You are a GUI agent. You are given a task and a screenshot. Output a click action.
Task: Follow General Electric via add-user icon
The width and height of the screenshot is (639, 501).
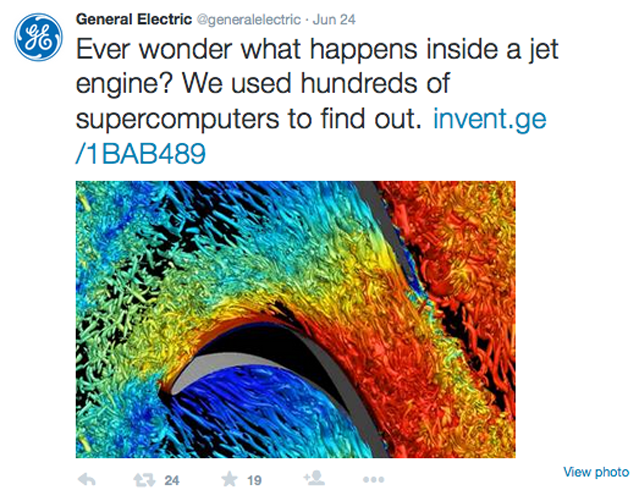(x=314, y=478)
